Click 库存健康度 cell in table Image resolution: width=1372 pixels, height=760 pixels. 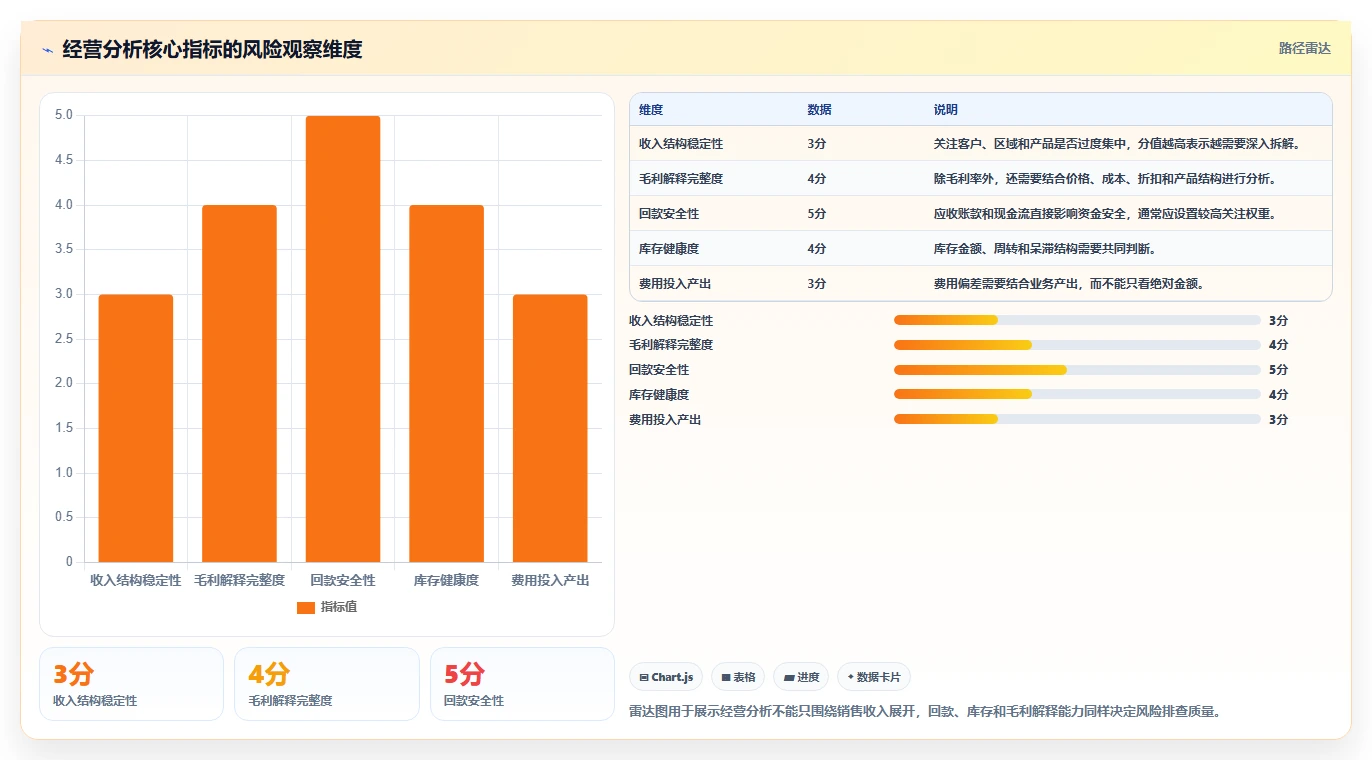(x=669, y=249)
